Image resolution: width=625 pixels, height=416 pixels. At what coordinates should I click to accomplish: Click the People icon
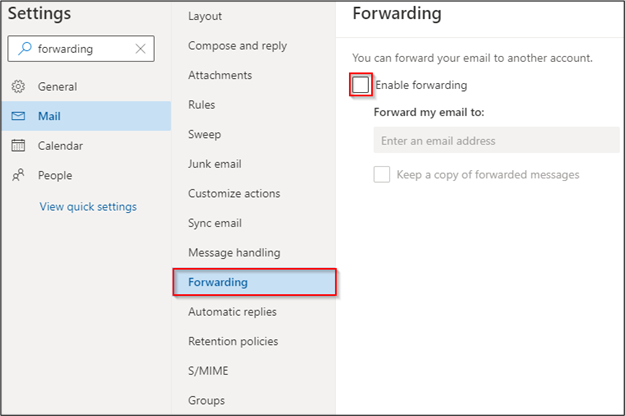point(18,175)
